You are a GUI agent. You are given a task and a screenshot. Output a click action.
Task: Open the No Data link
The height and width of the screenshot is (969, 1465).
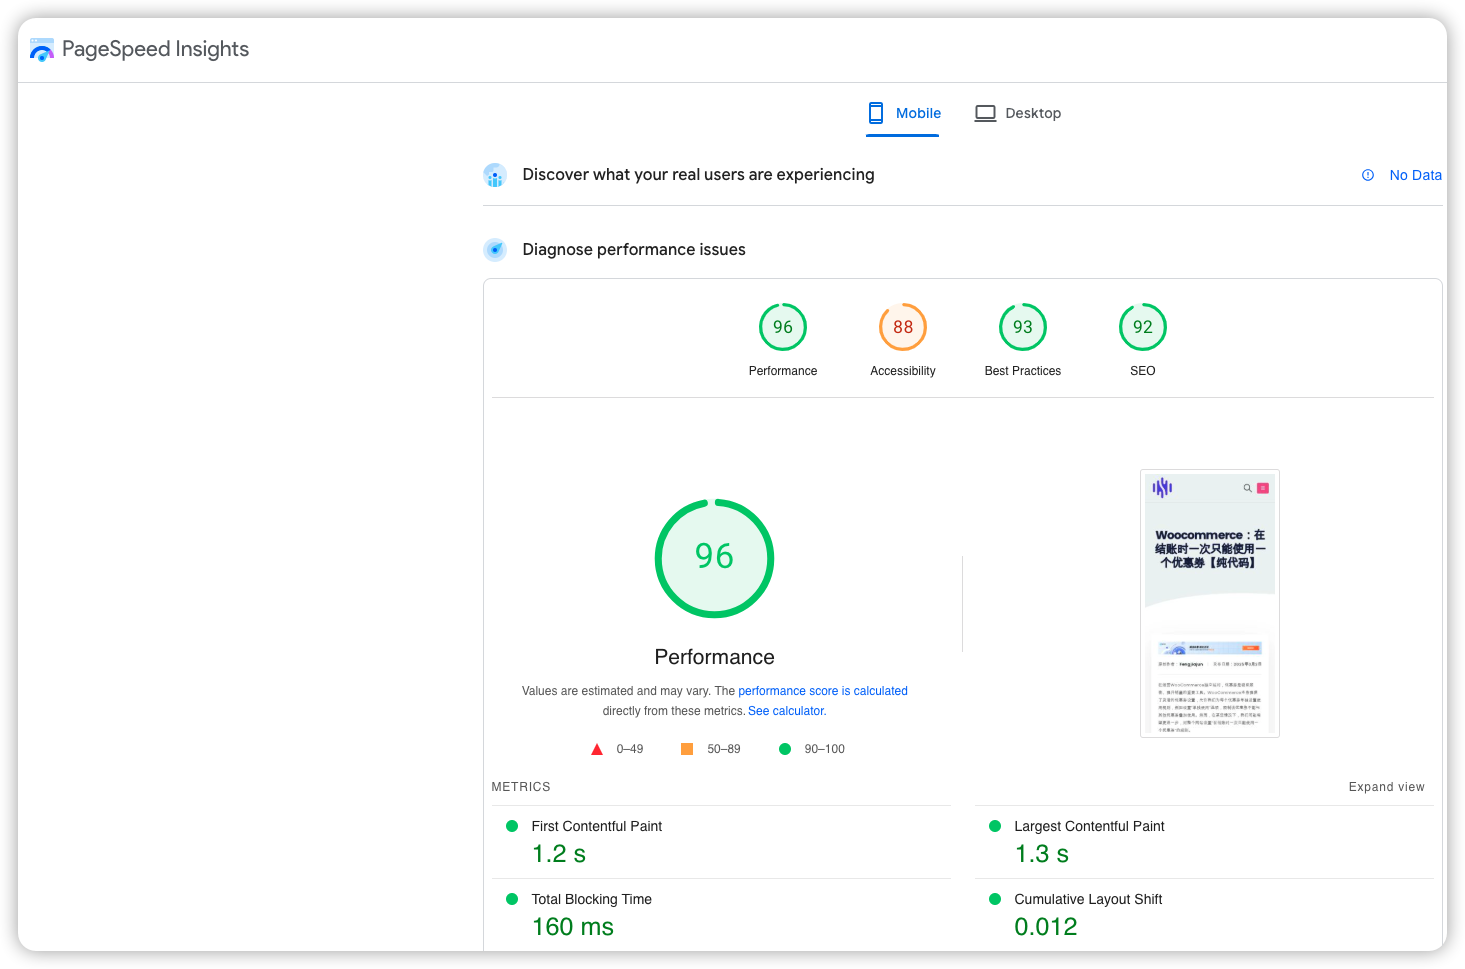1415,175
